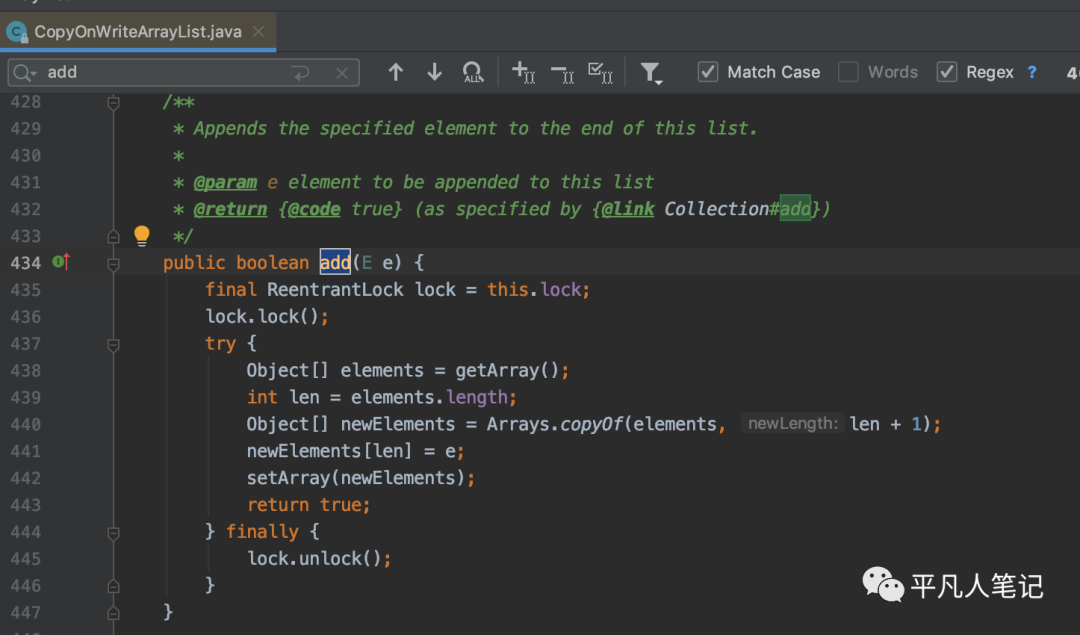Unselect occurrence icon in search bar

point(562,72)
